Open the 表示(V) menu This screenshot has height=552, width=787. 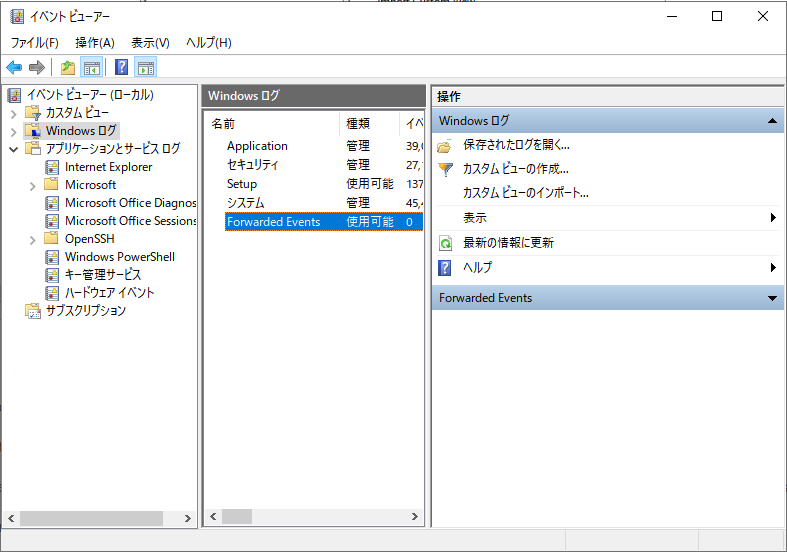(150, 43)
